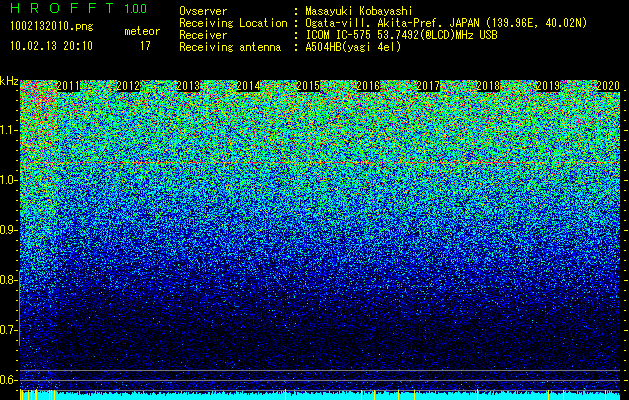This screenshot has width=629, height=400.
Task: Click the 2012 time marker
Action: [x=128, y=86]
